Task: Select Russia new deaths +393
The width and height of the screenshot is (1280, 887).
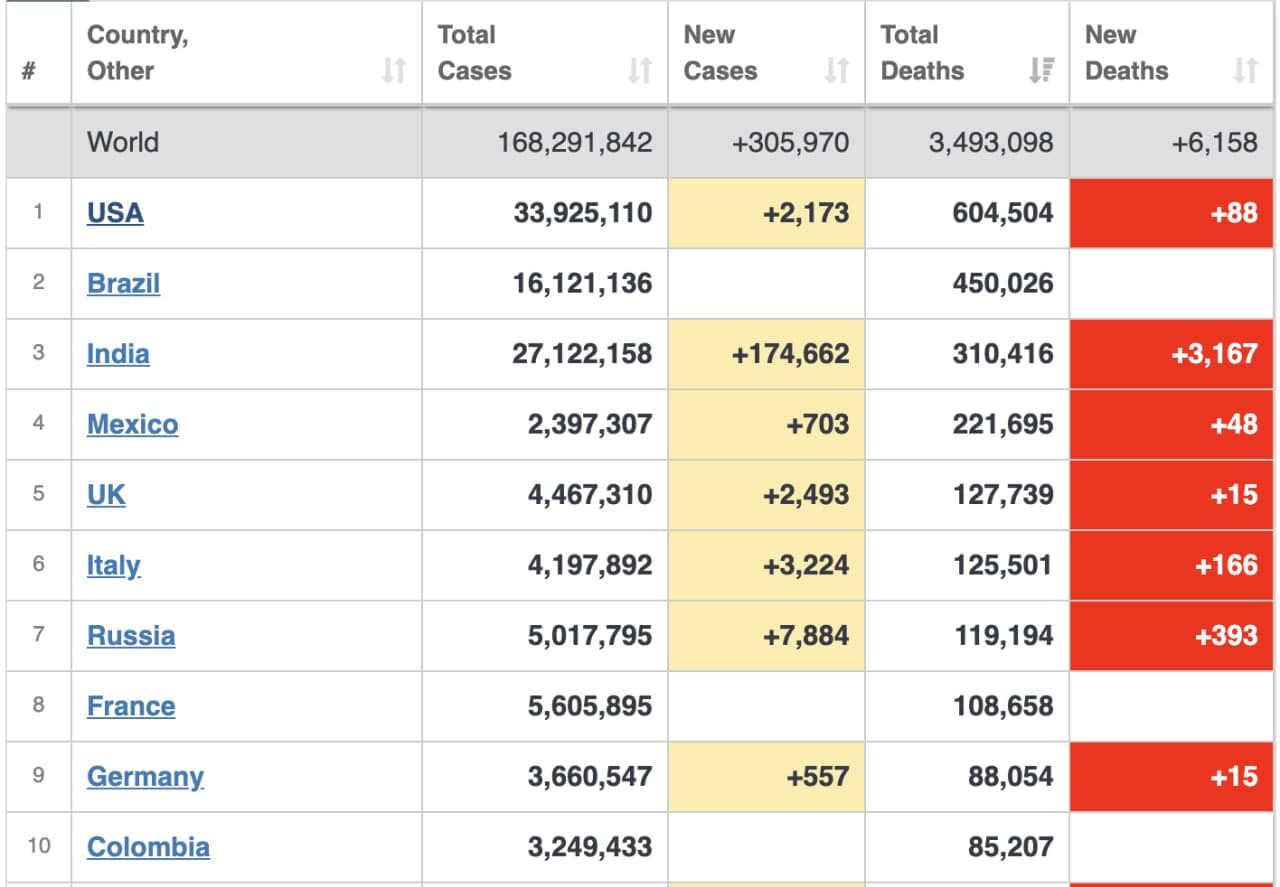Action: pos(1227,636)
